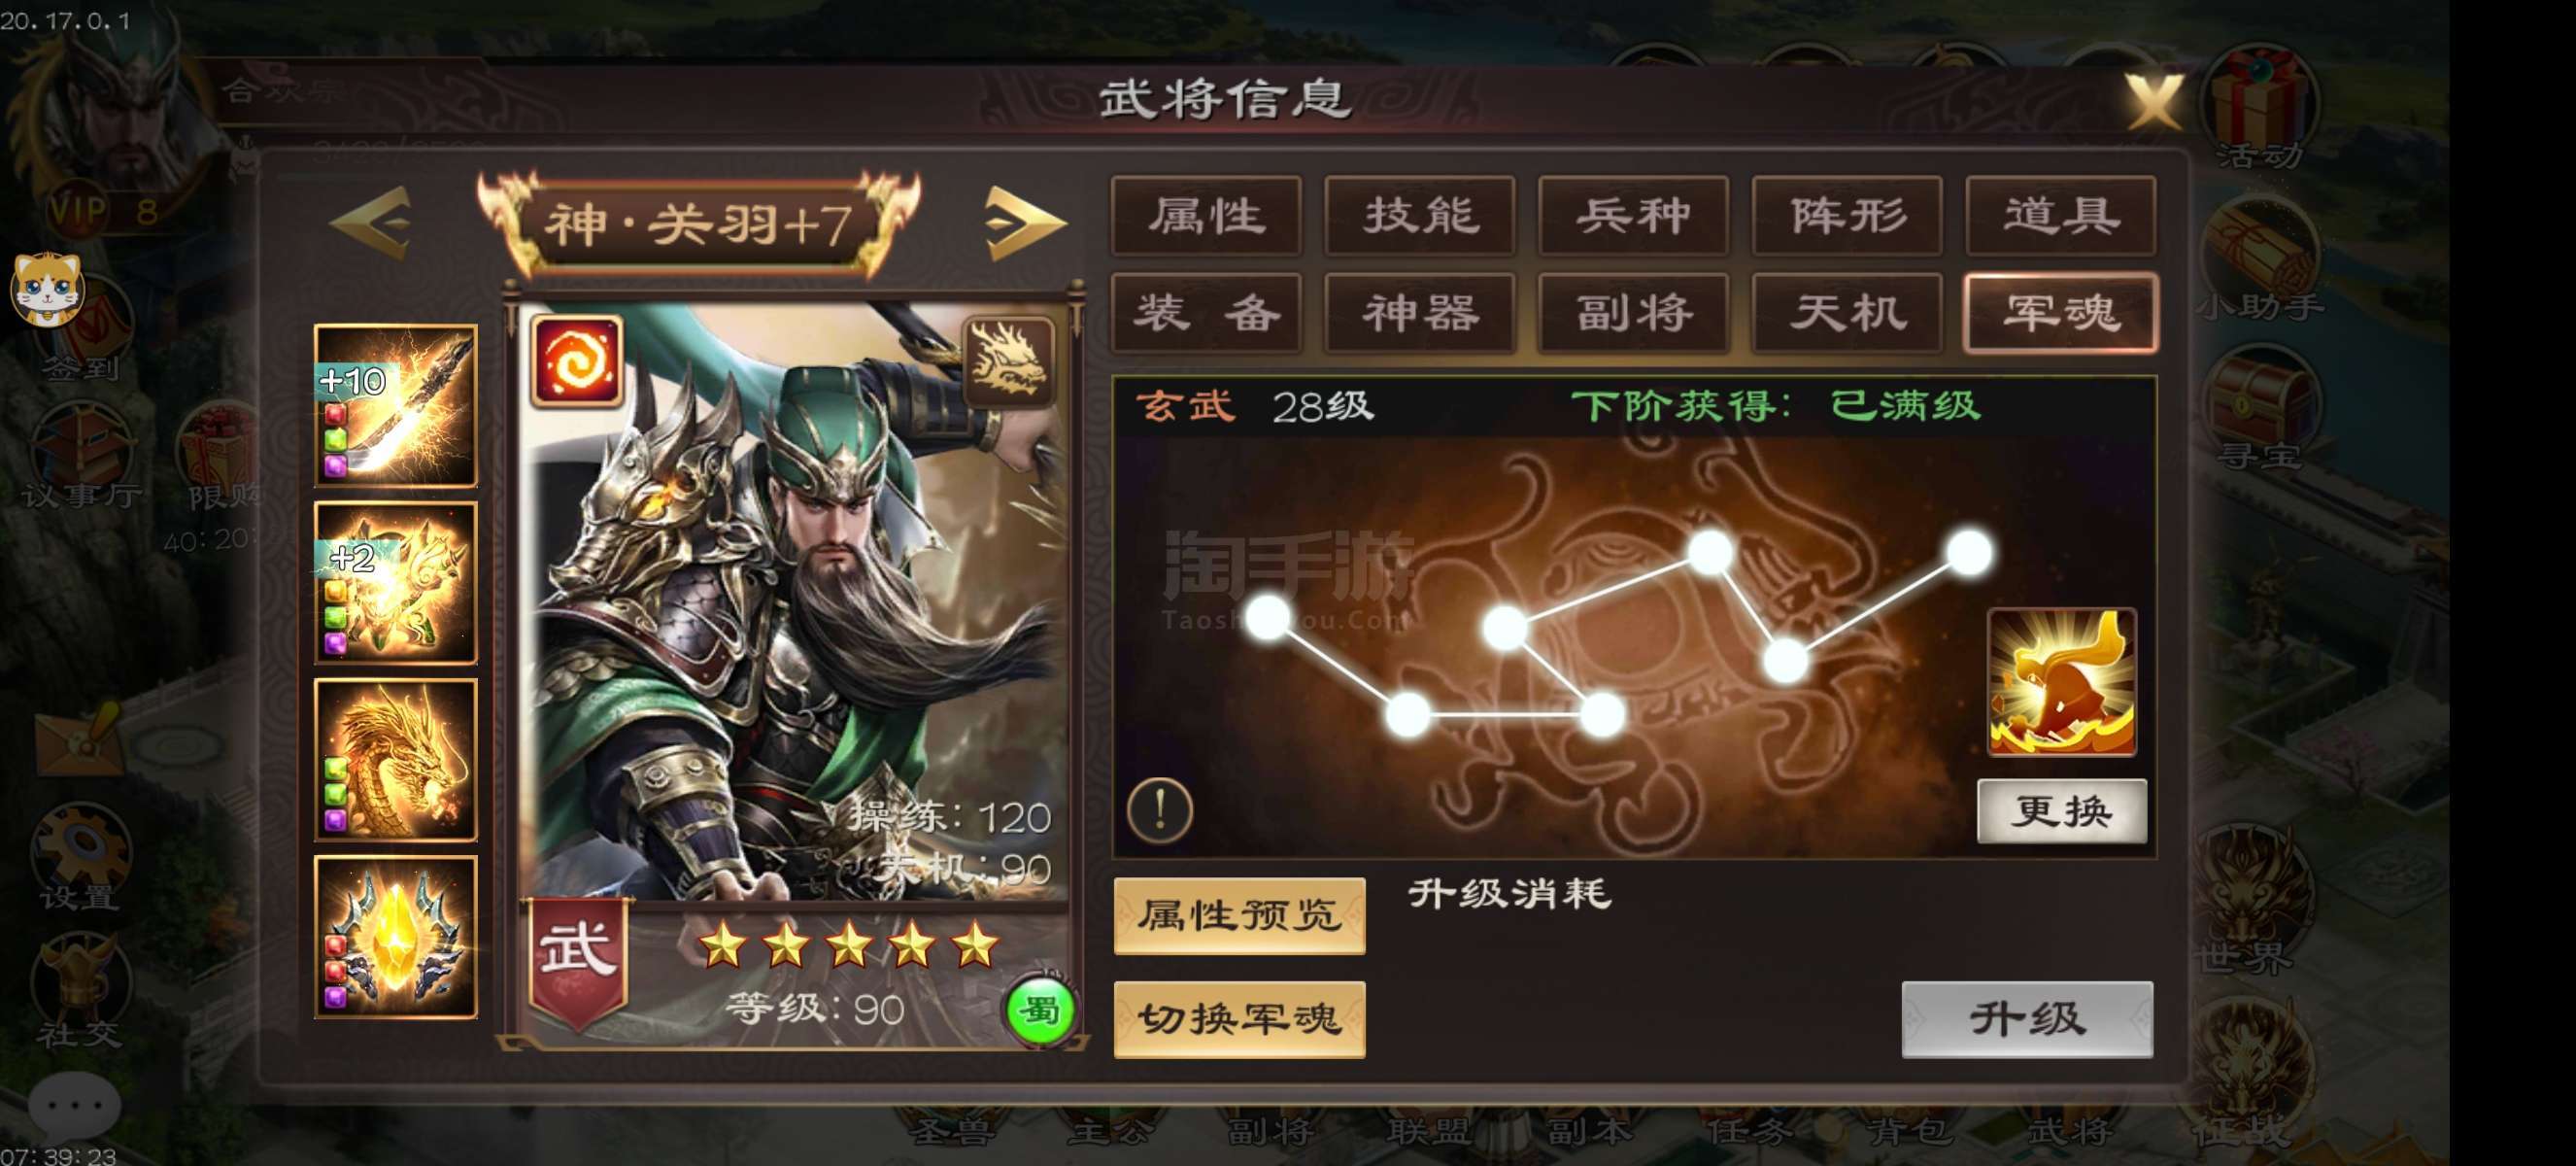2576x1166 pixels.
Task: Switch to the 副将 tab
Action: pyautogui.click(x=1634, y=313)
